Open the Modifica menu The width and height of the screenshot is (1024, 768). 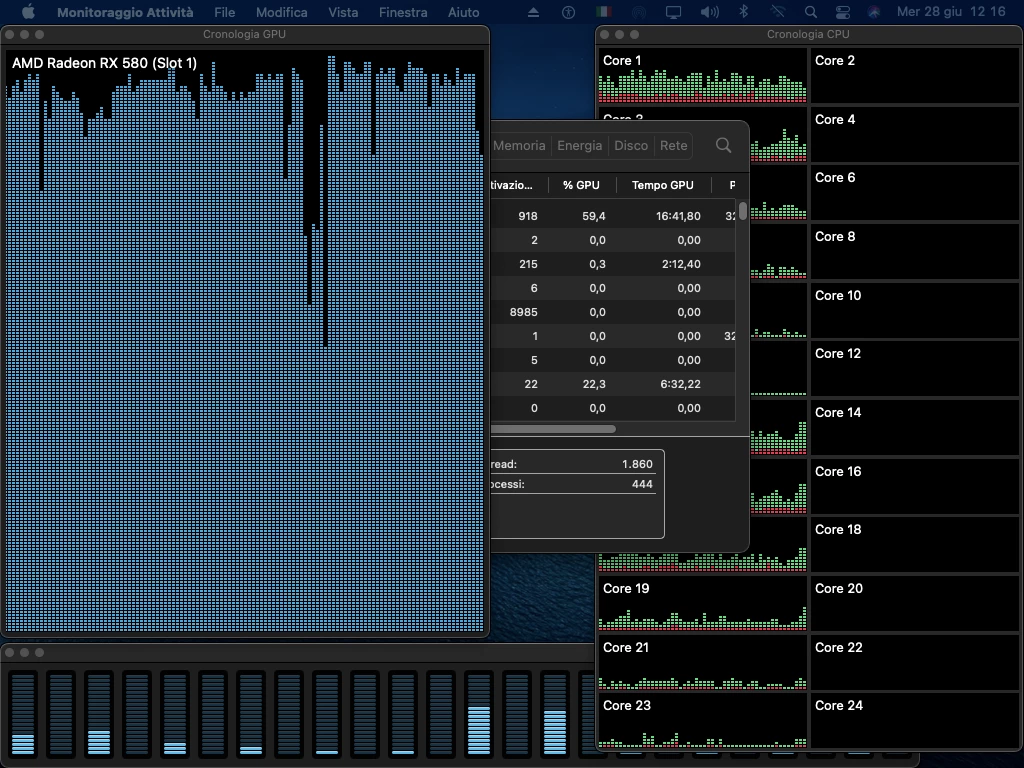281,12
